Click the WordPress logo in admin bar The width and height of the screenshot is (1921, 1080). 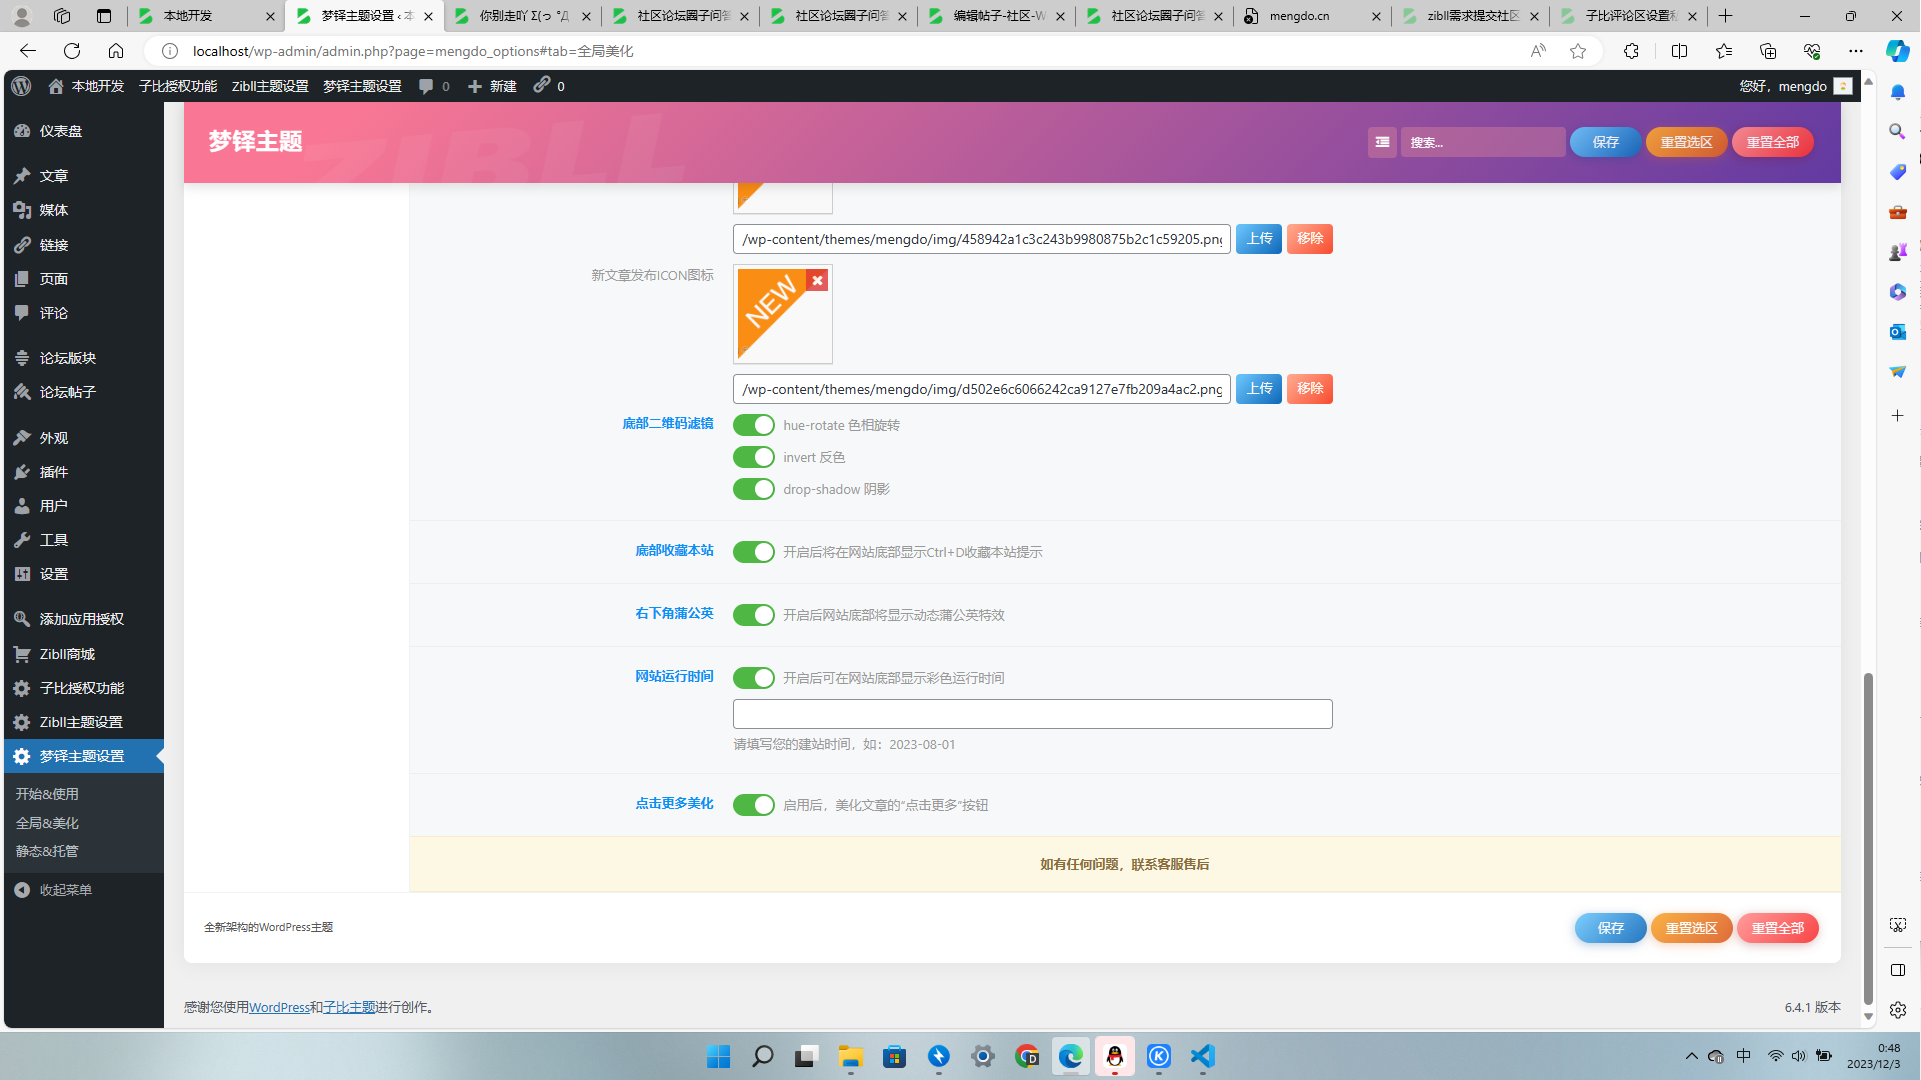tap(21, 86)
